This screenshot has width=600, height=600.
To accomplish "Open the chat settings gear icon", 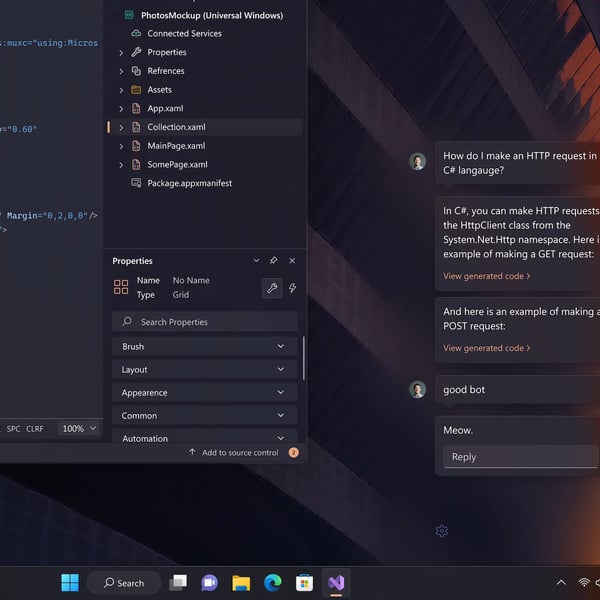I will point(442,531).
